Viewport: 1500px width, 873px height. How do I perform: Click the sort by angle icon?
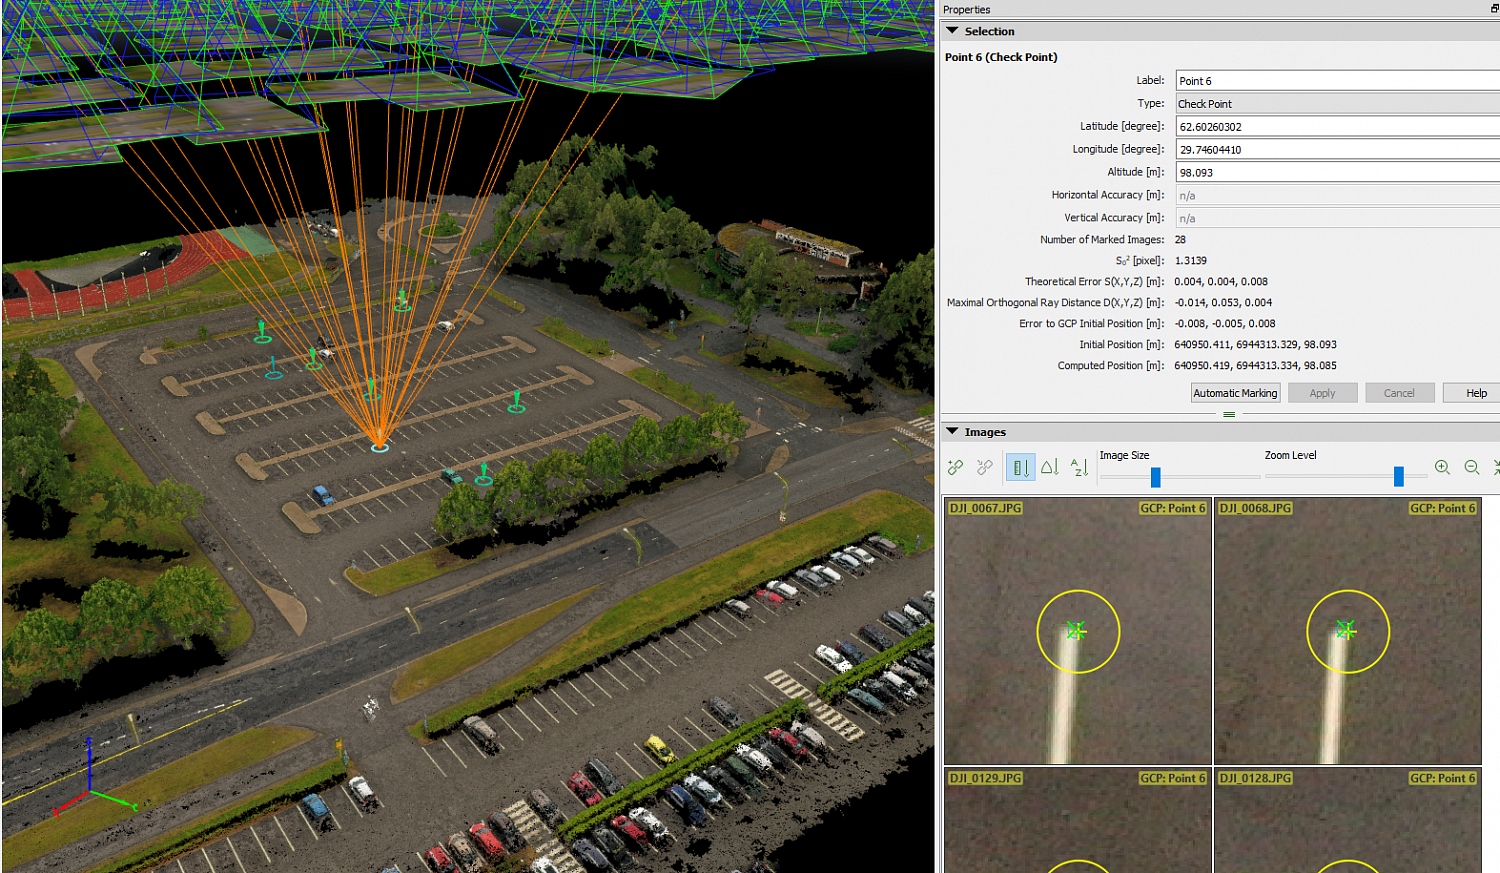pyautogui.click(x=1049, y=467)
